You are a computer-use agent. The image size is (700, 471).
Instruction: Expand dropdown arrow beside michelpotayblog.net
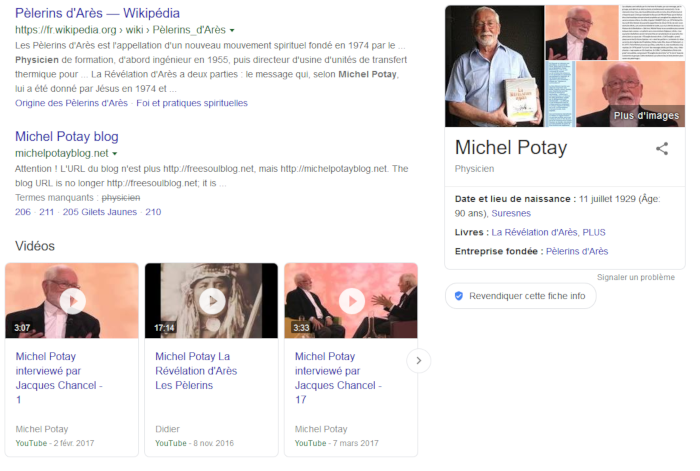(x=115, y=154)
